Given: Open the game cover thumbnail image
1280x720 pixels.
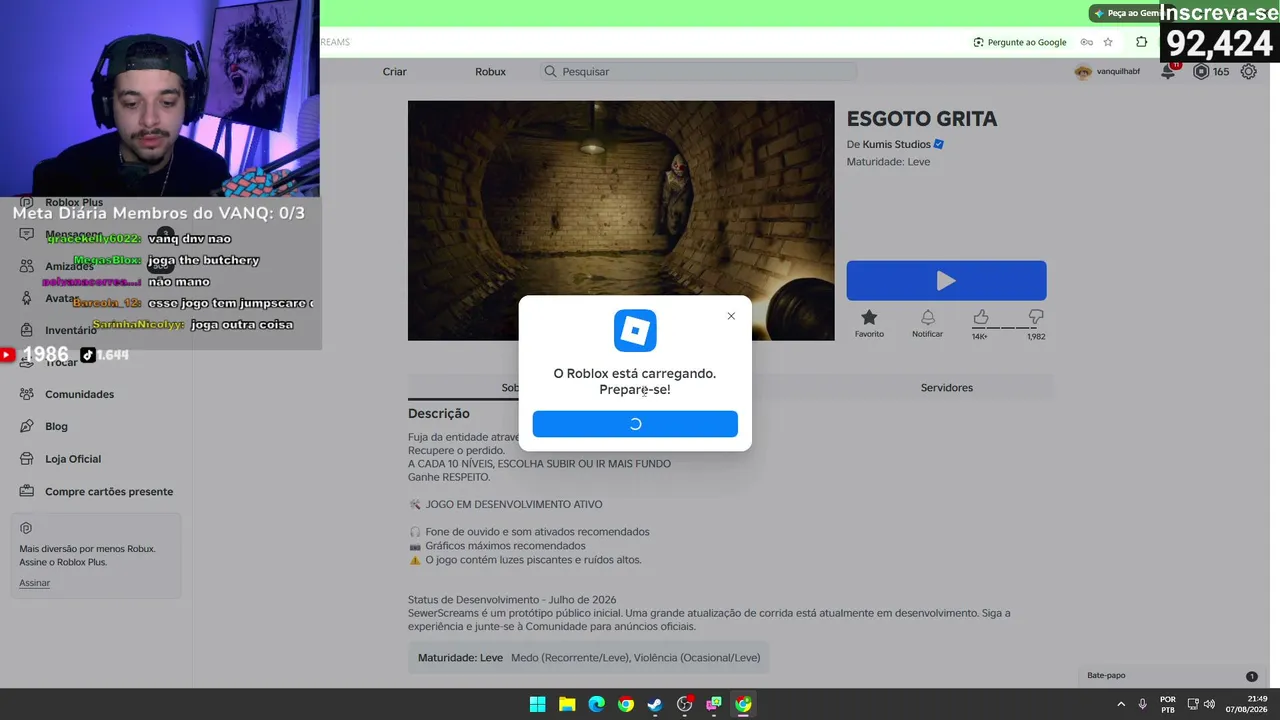Looking at the screenshot, I should click(621, 220).
